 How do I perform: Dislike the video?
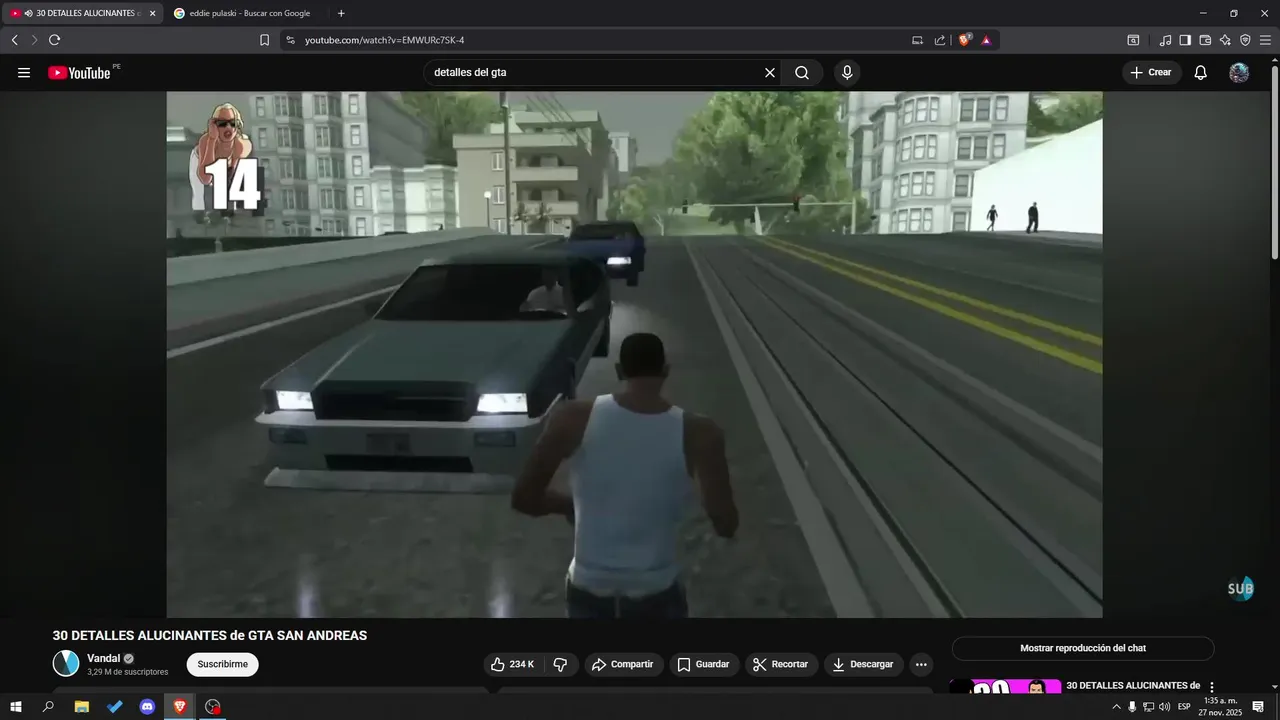click(560, 664)
